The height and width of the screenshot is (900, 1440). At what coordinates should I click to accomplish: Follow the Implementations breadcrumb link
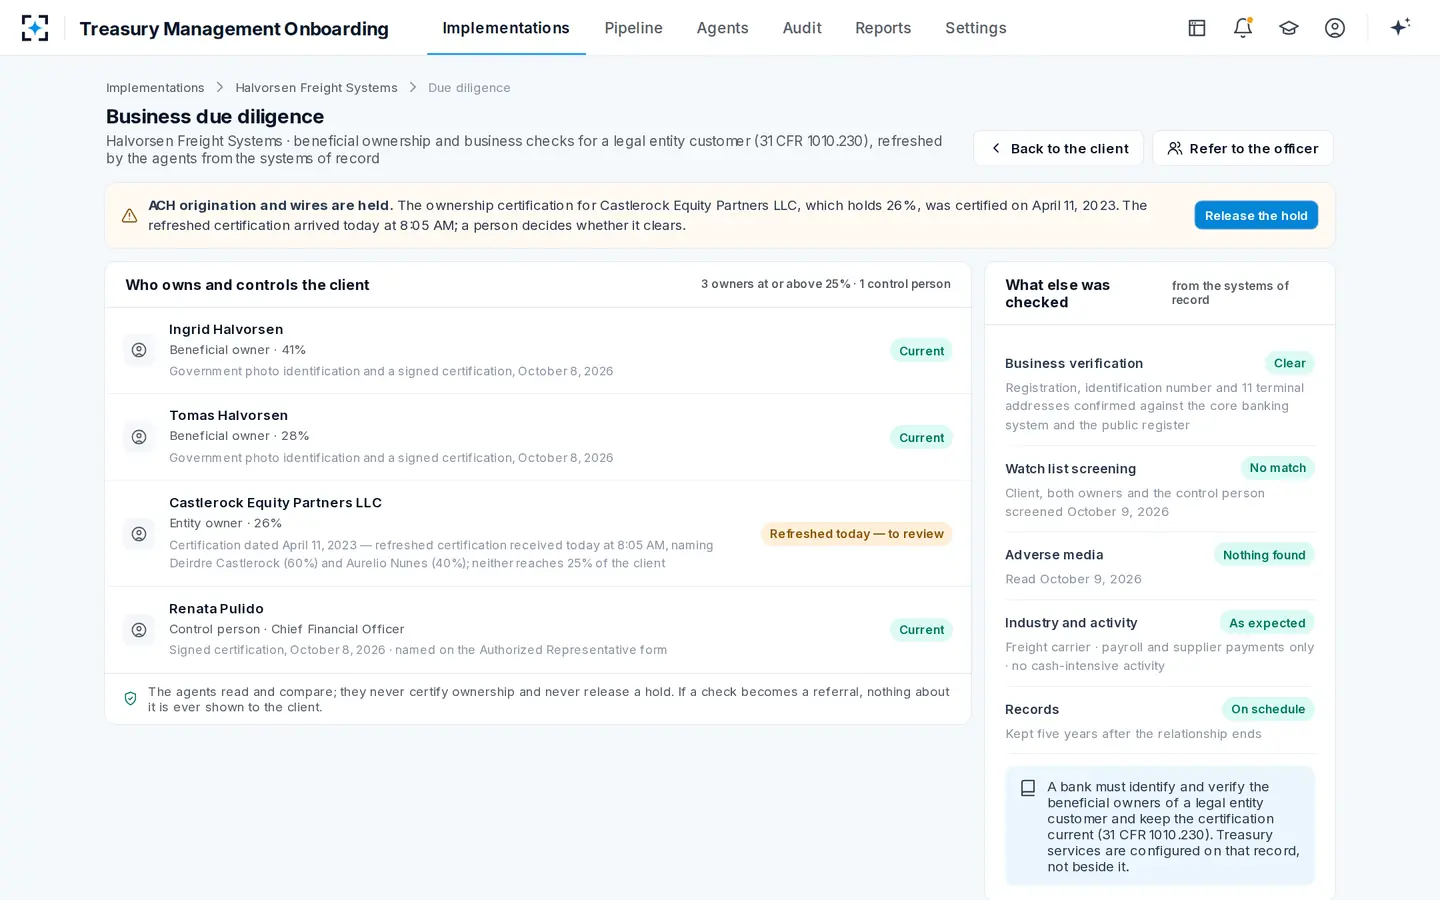click(155, 88)
